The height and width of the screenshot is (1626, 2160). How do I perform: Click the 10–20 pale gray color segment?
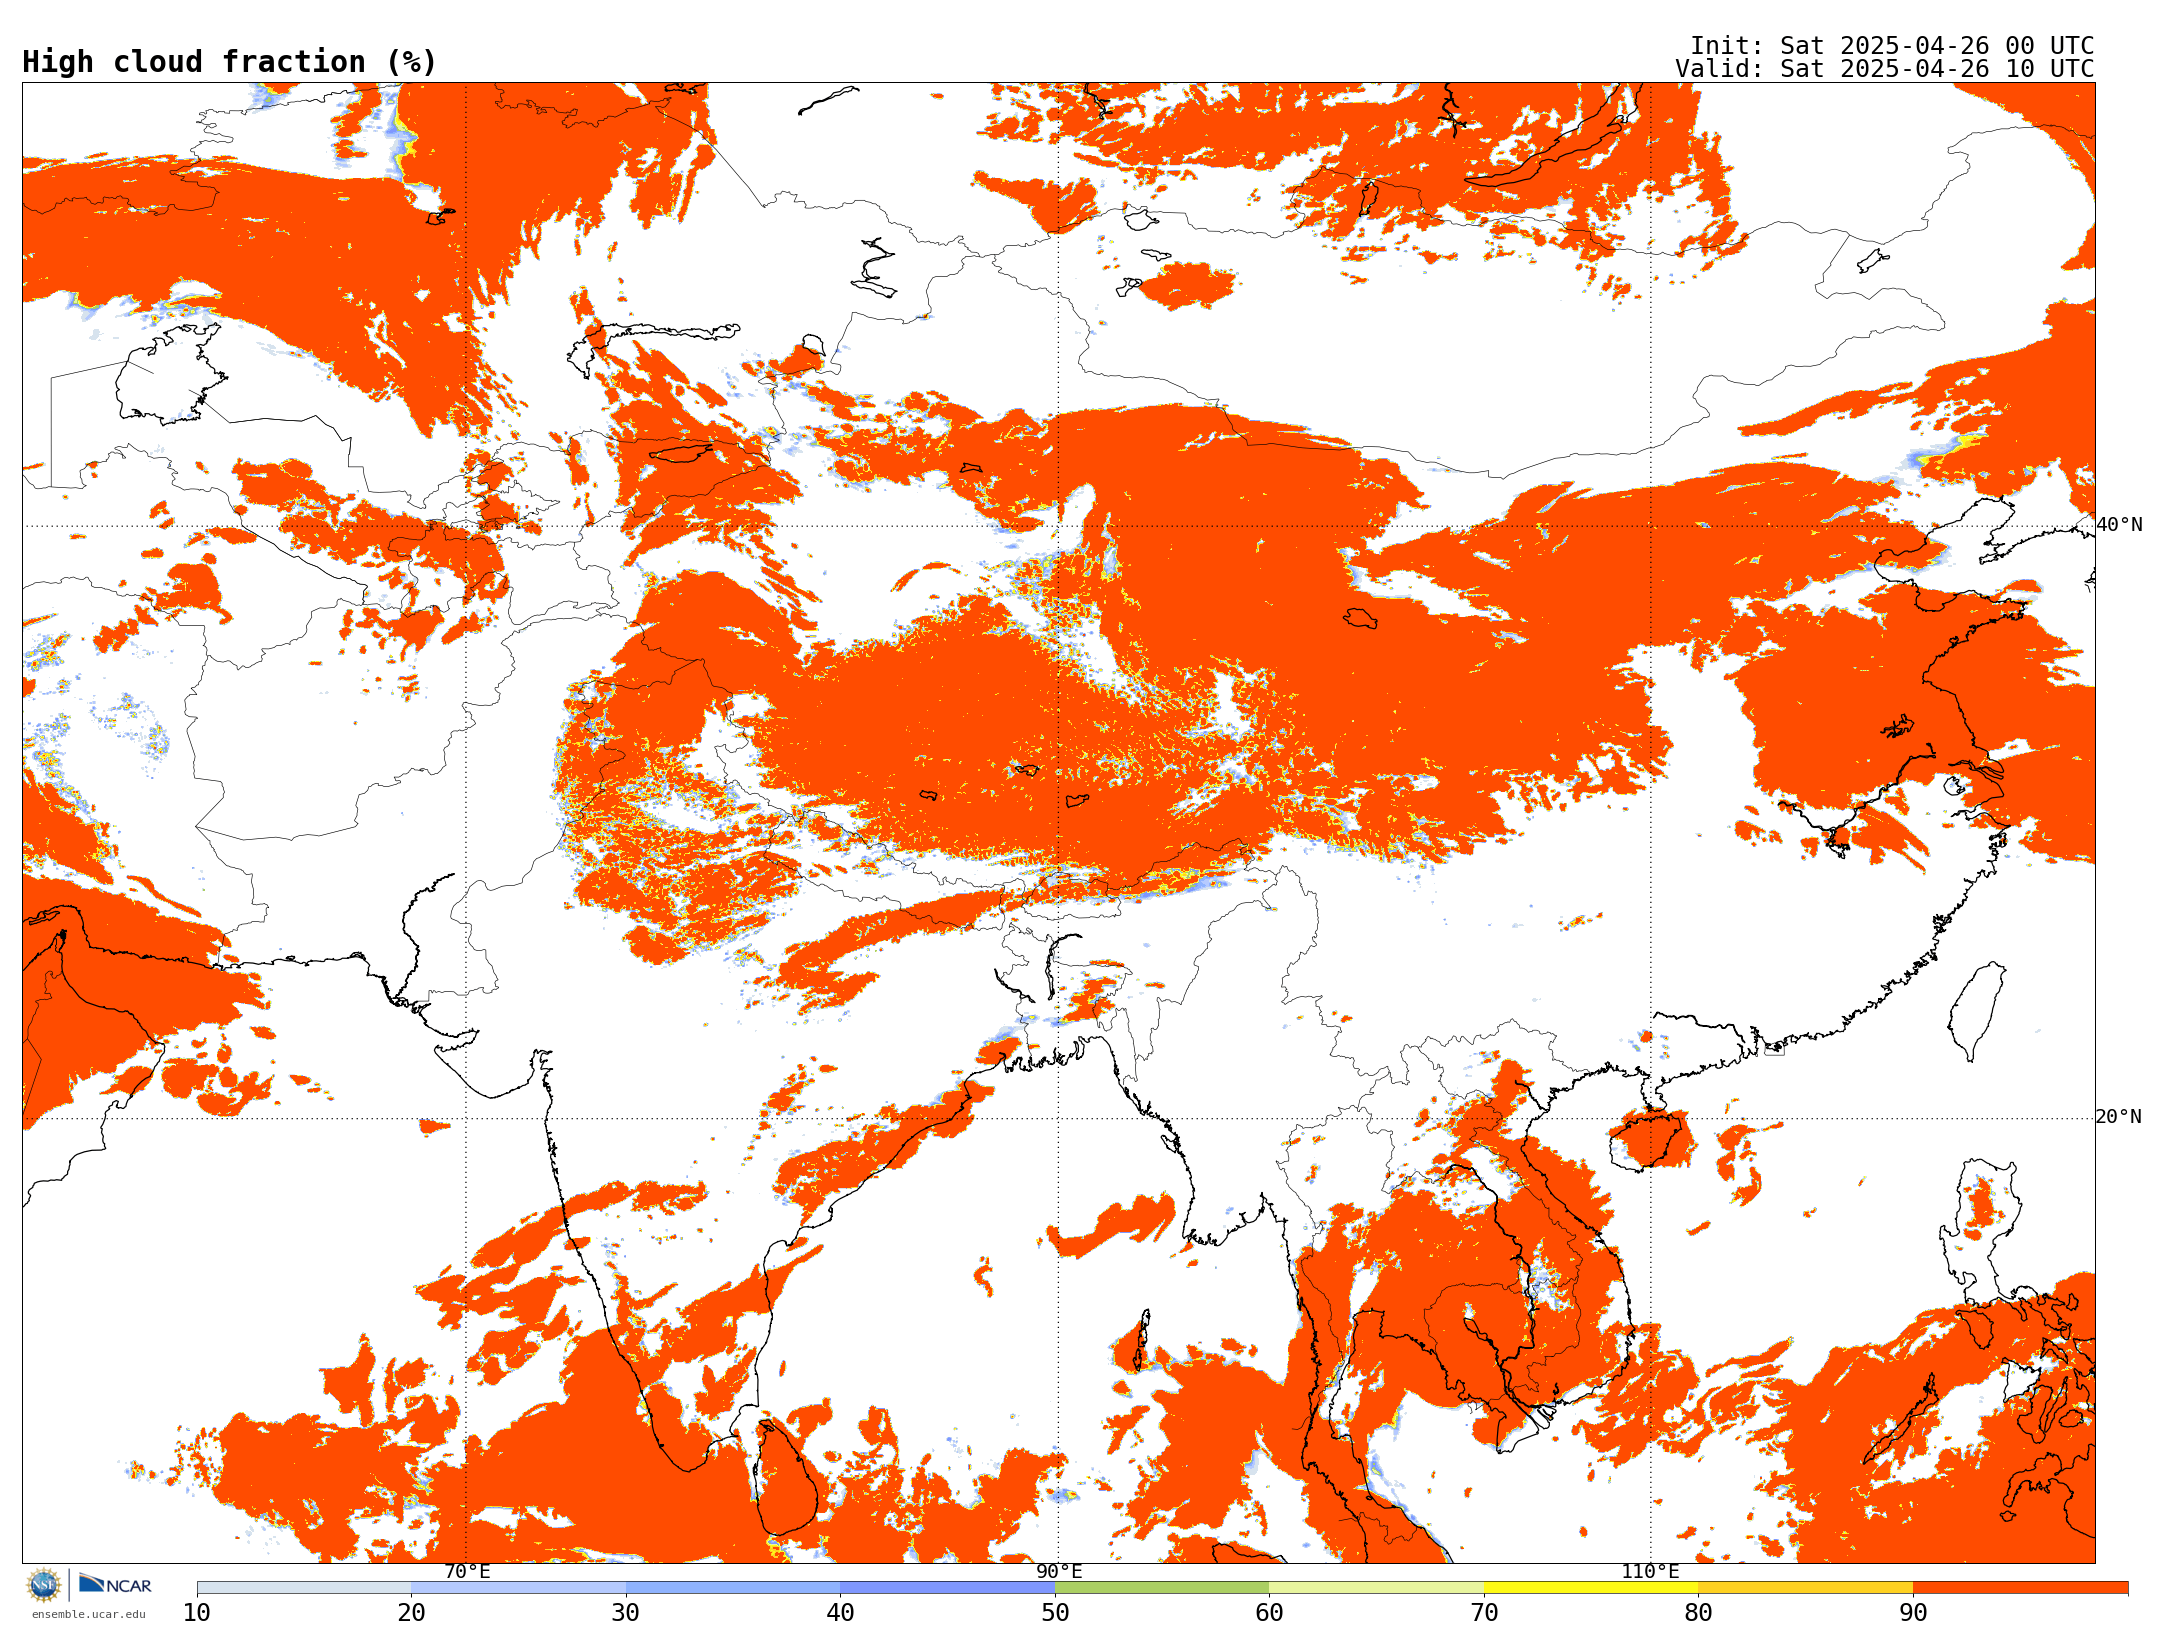coord(304,1587)
